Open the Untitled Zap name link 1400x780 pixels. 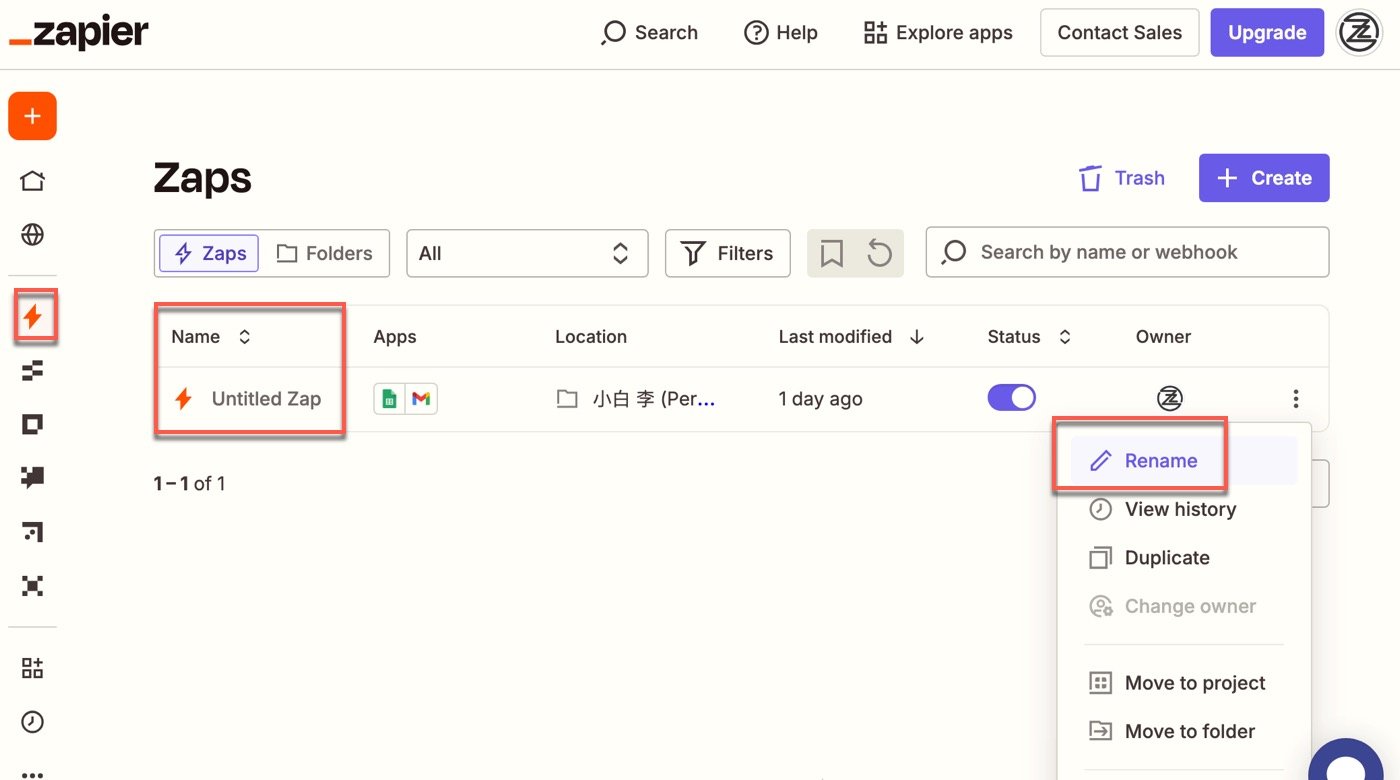tap(266, 399)
